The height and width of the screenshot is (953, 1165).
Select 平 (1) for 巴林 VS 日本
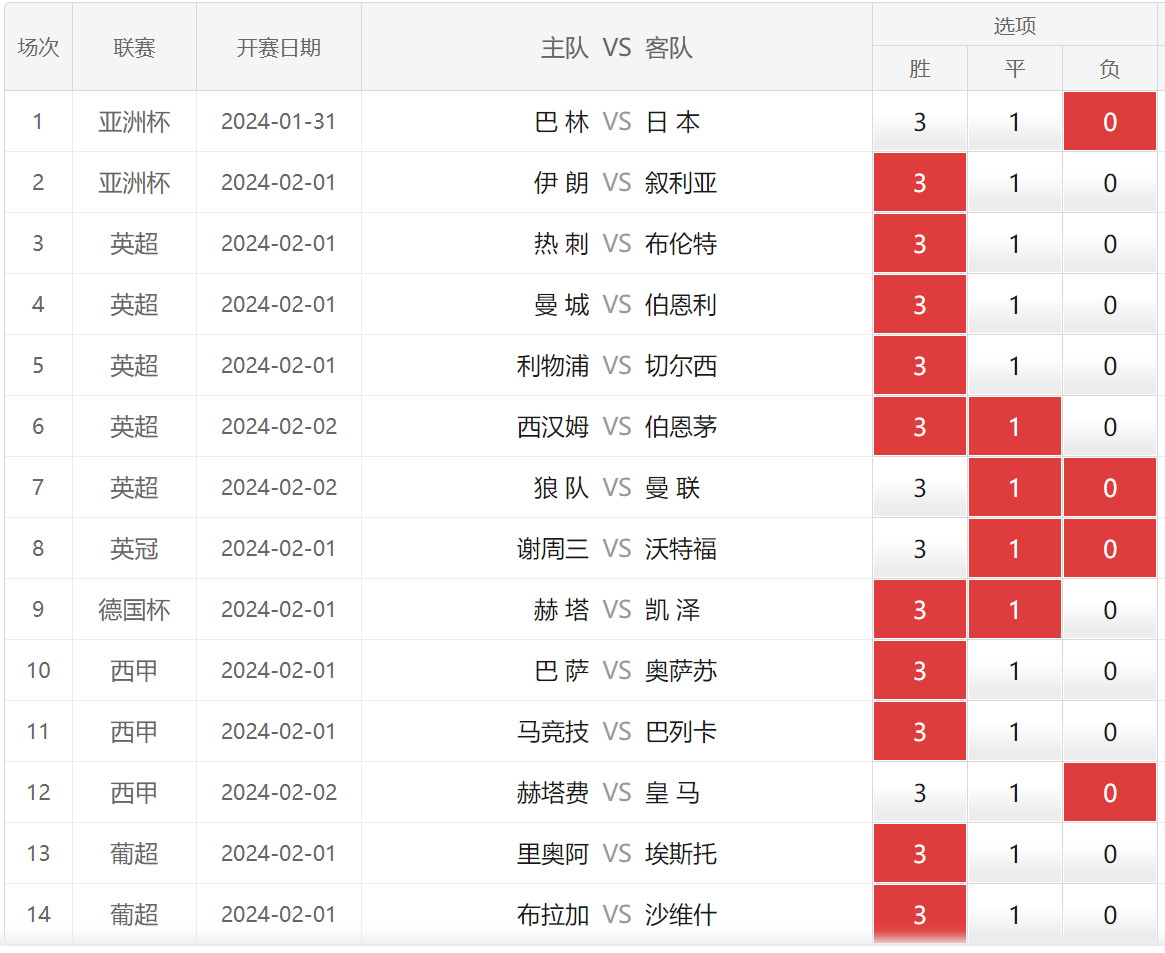pyautogui.click(x=1015, y=122)
